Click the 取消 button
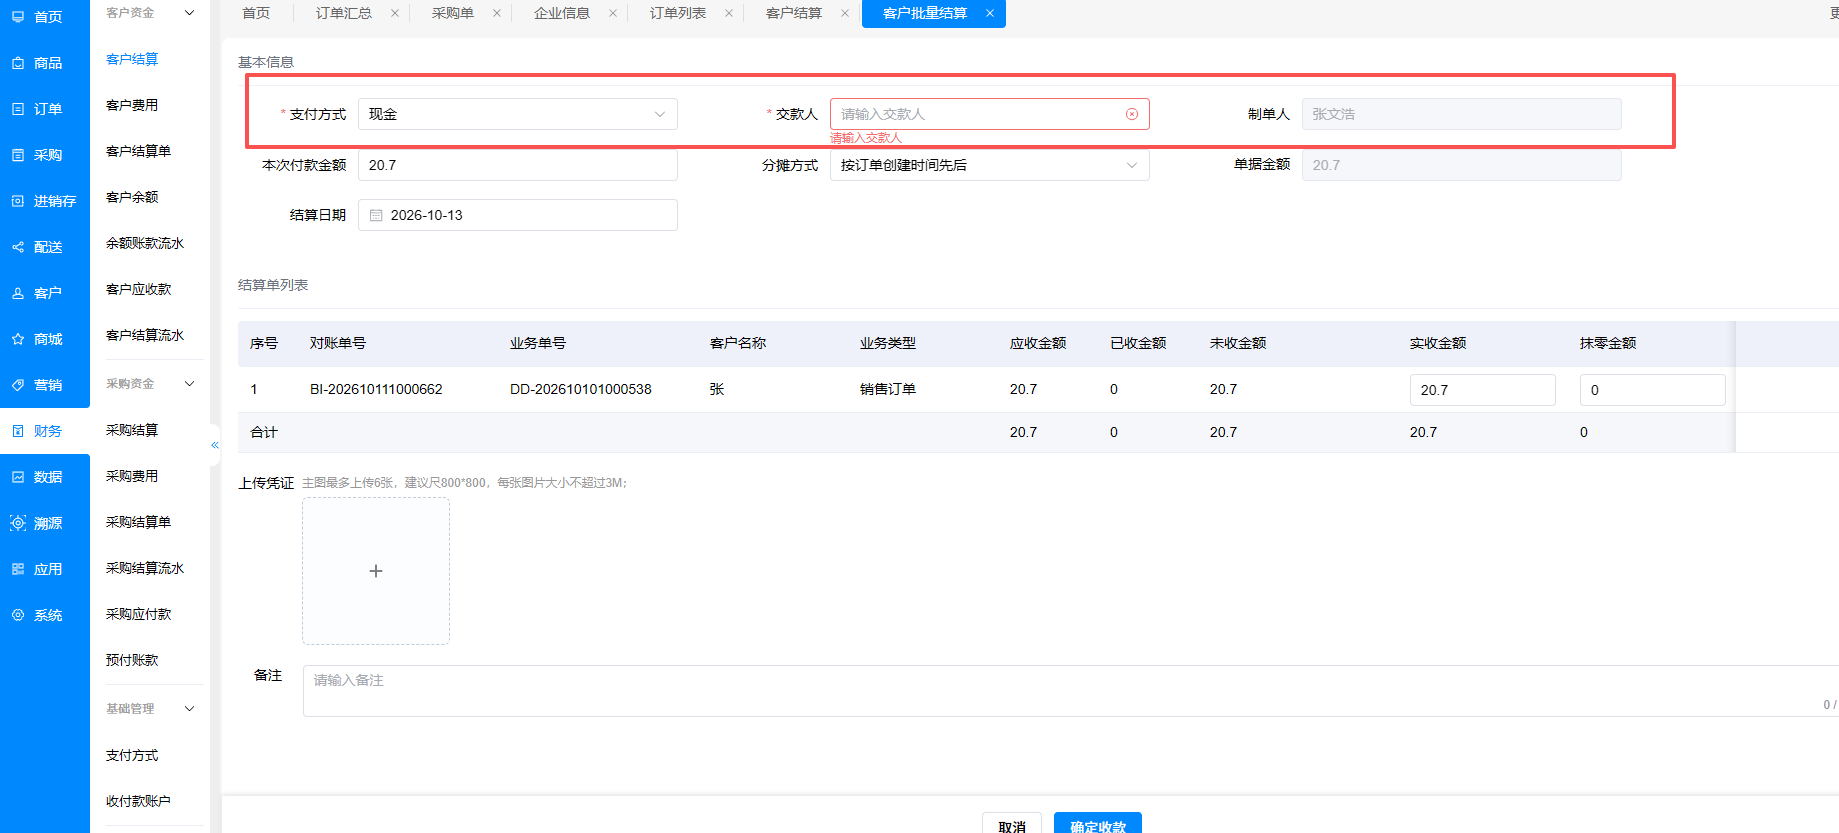This screenshot has height=833, width=1839. point(1012,825)
